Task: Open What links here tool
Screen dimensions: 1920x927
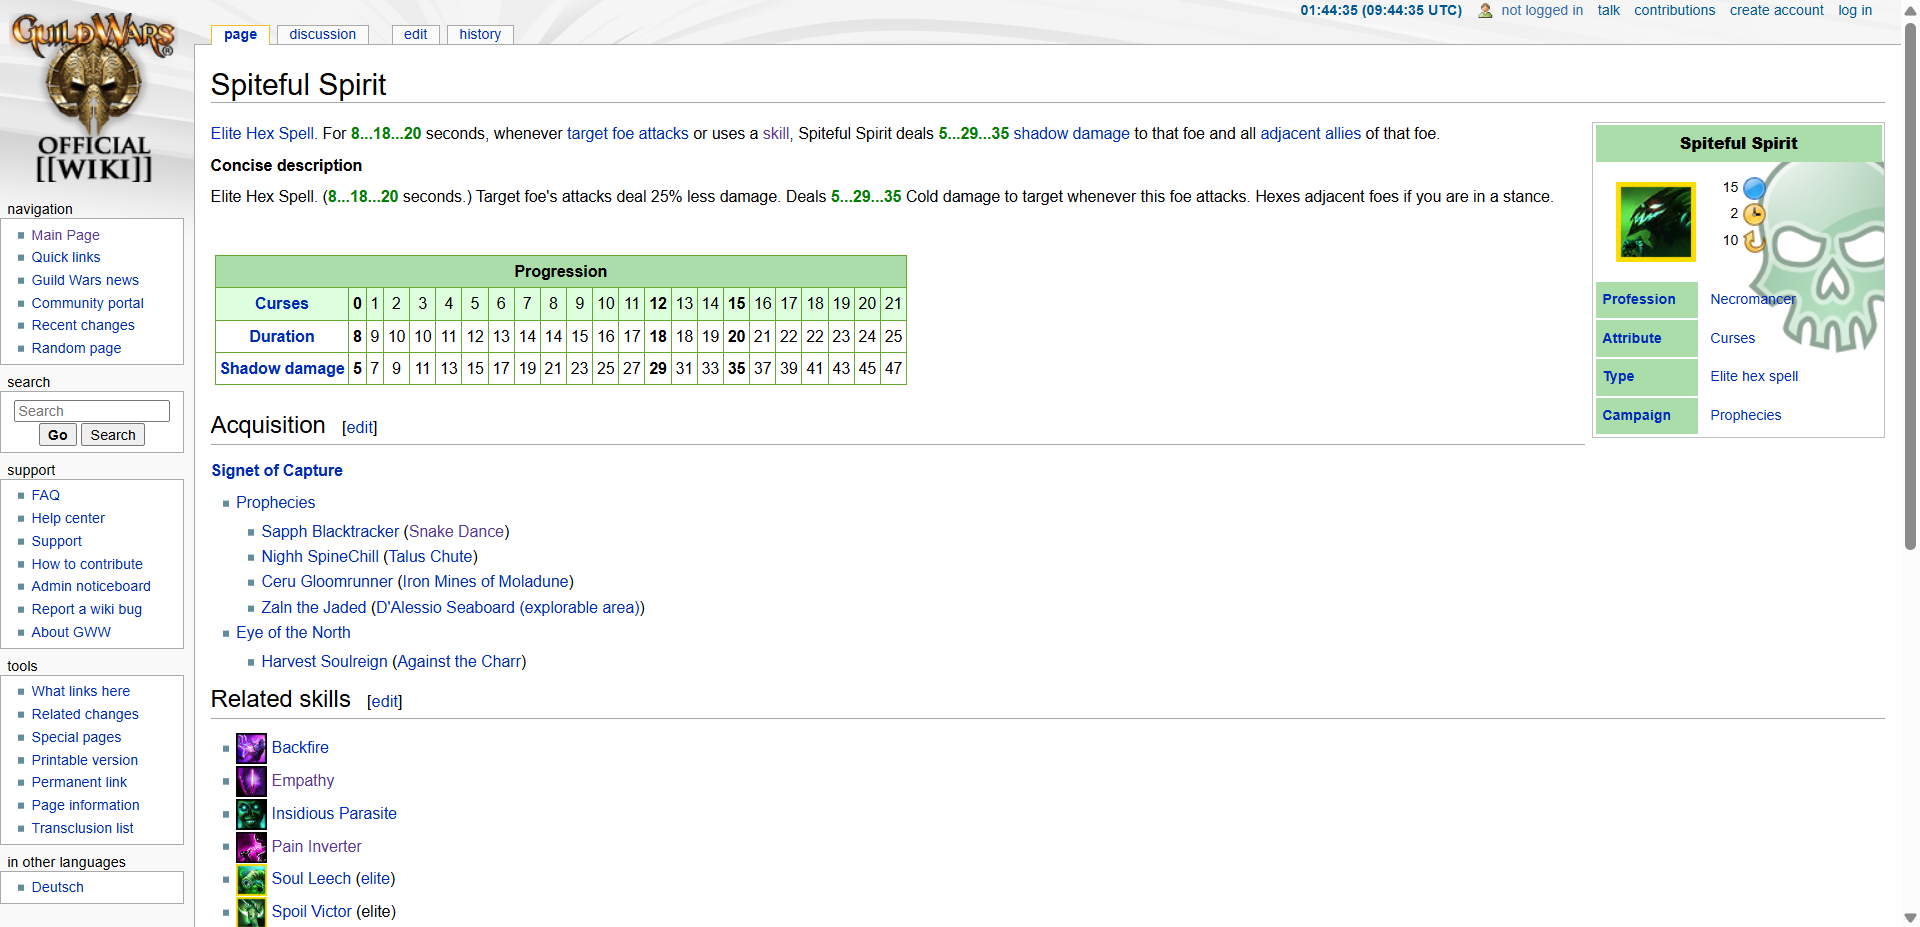Action: click(x=80, y=691)
